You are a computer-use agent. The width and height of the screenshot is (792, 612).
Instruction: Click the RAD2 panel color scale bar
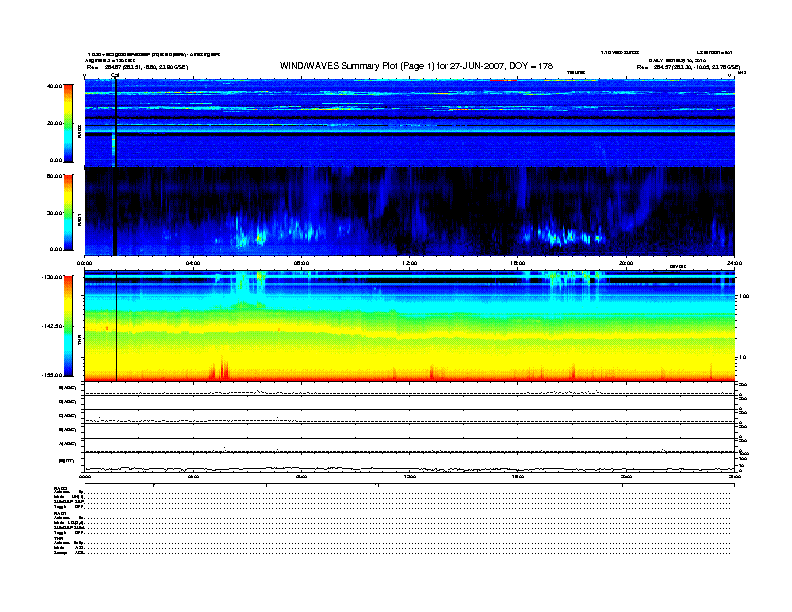tap(68, 123)
